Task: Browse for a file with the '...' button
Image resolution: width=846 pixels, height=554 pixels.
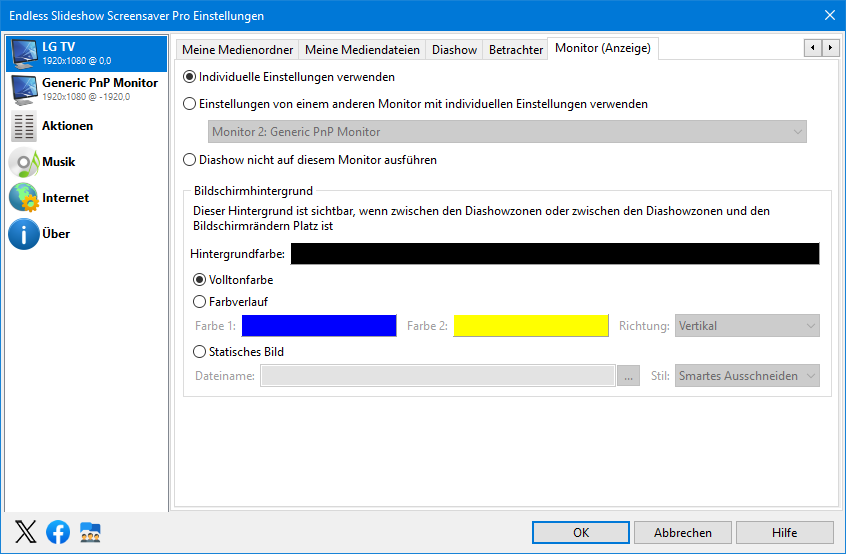Action: click(x=629, y=376)
